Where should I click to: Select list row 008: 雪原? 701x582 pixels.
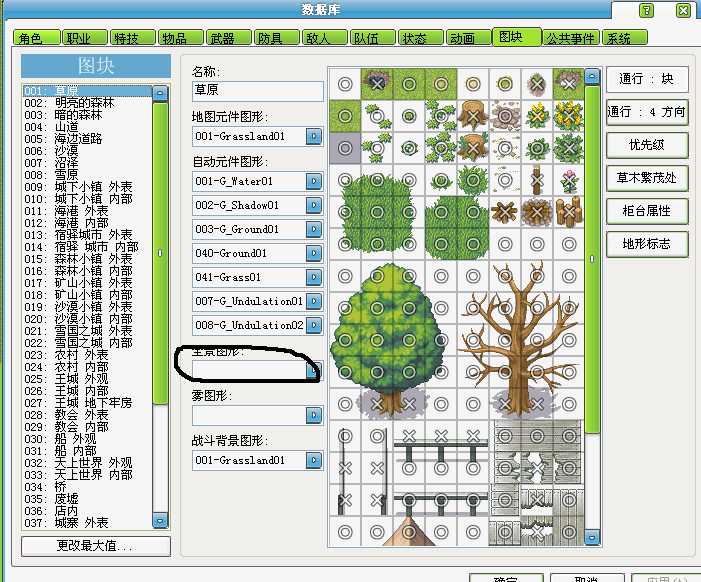pyautogui.click(x=87, y=175)
